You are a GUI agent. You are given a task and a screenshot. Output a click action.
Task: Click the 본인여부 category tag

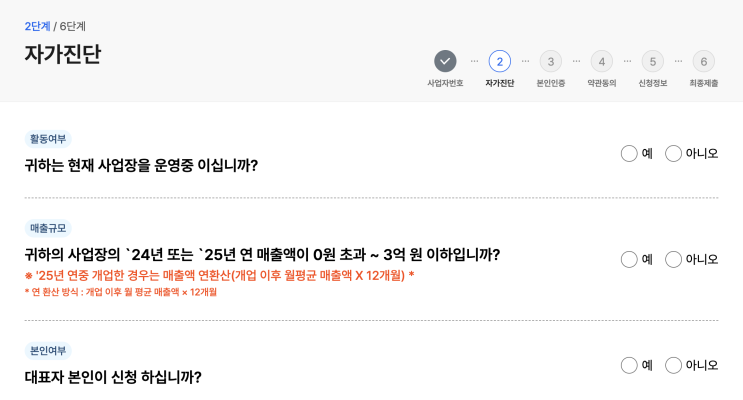(x=48, y=351)
